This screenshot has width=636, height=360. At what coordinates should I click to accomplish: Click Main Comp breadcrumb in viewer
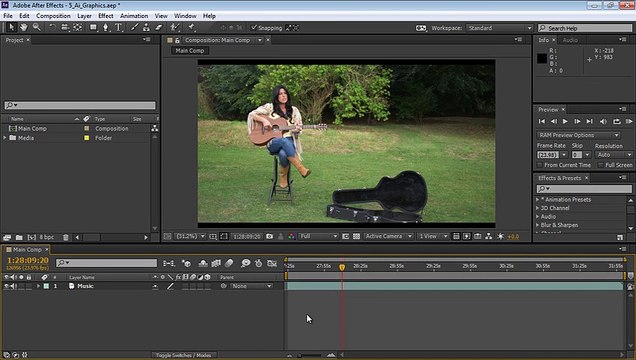click(x=189, y=51)
